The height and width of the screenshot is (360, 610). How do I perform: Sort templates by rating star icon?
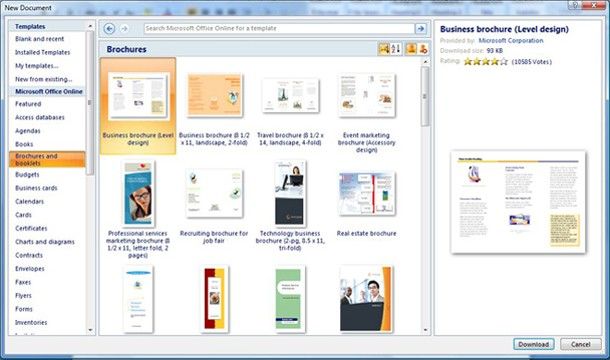click(x=384, y=49)
